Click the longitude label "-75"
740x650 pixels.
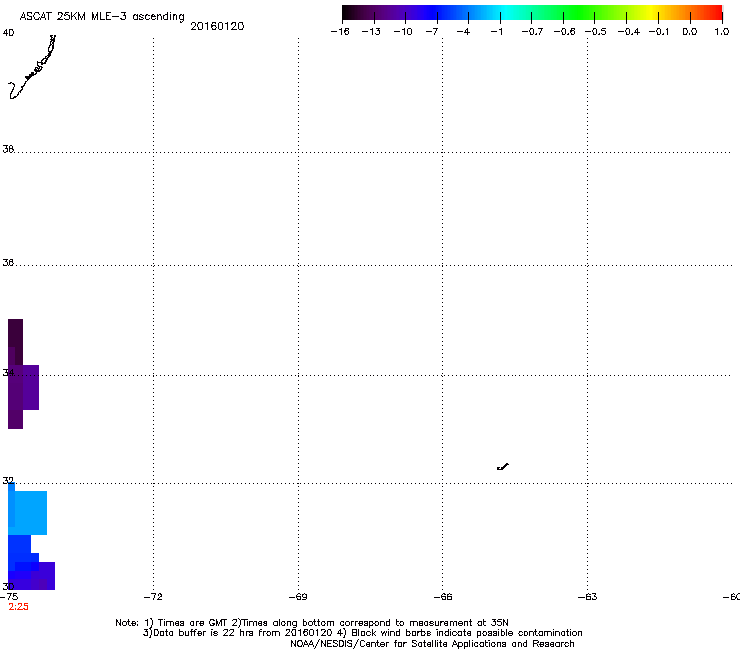(x=9, y=596)
